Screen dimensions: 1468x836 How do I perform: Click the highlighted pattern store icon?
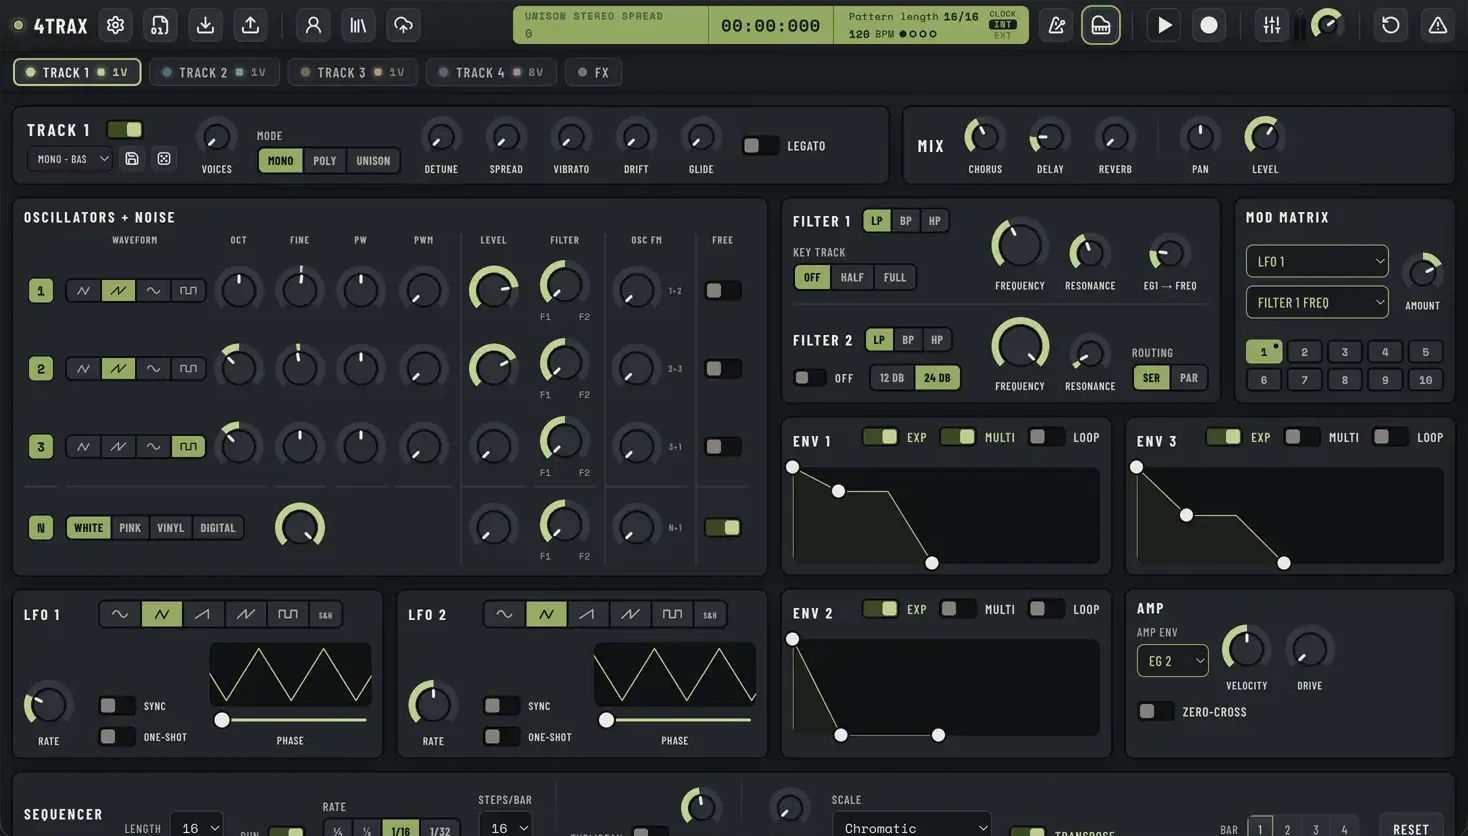click(x=1100, y=26)
